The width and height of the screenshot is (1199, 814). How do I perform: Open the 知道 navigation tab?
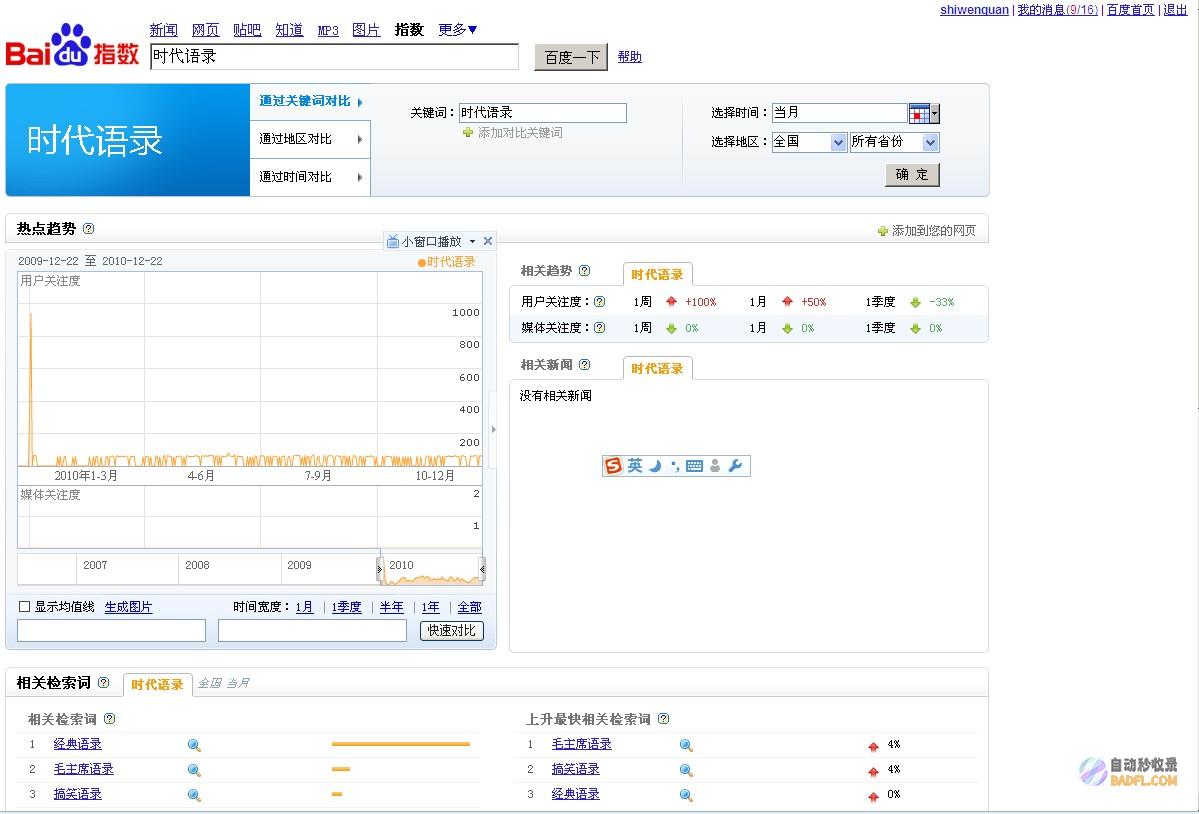(289, 30)
